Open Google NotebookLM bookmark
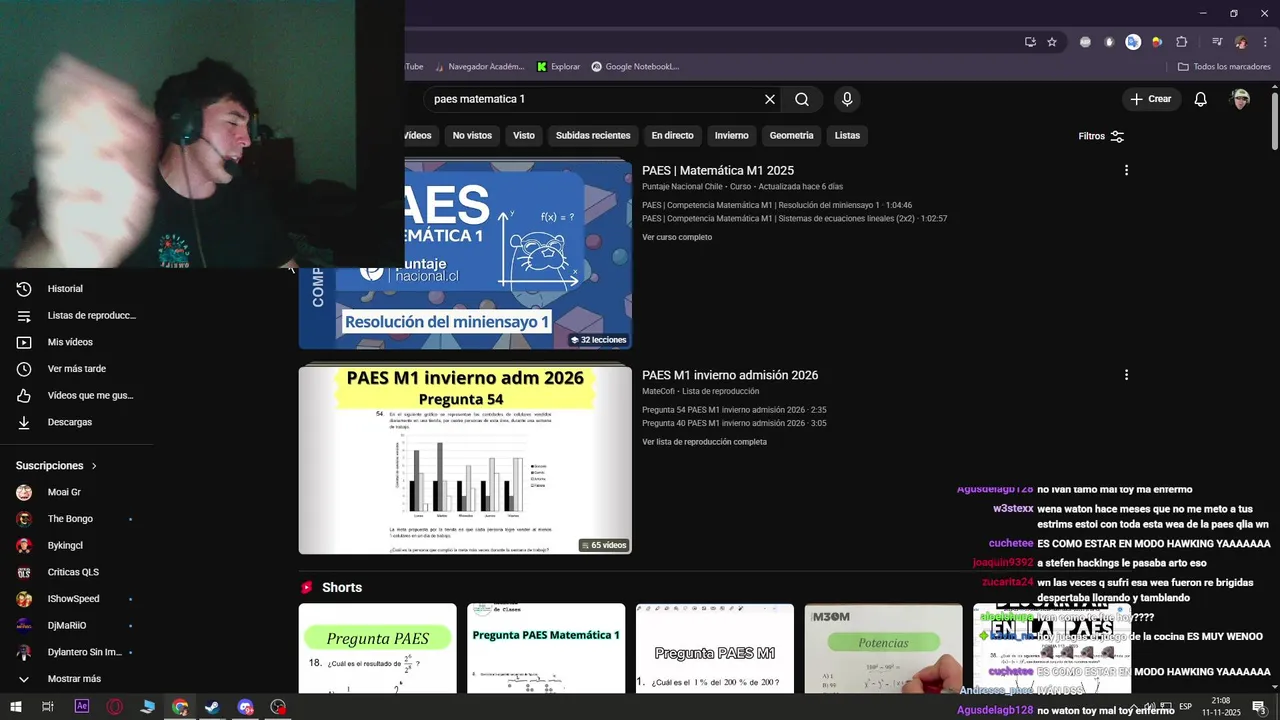1280x720 pixels. pyautogui.click(x=635, y=67)
